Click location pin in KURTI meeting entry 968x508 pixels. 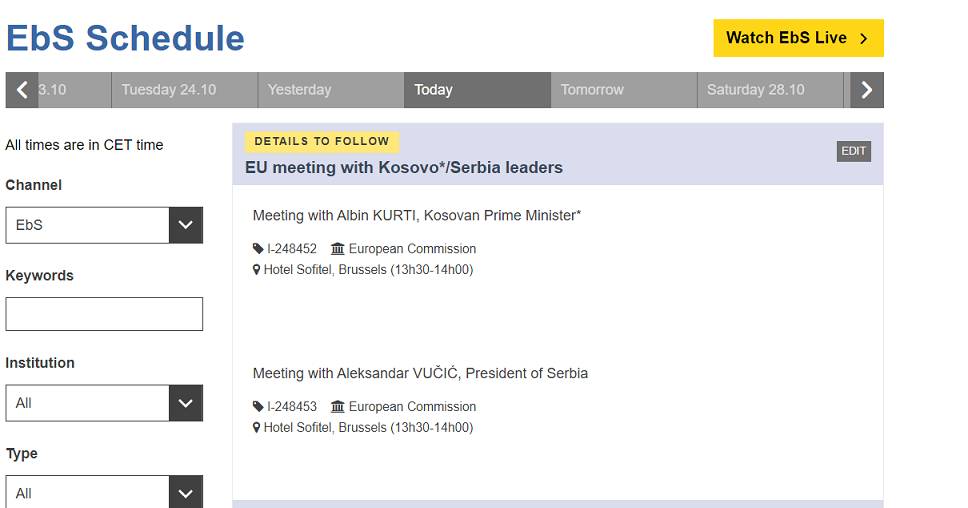(257, 270)
